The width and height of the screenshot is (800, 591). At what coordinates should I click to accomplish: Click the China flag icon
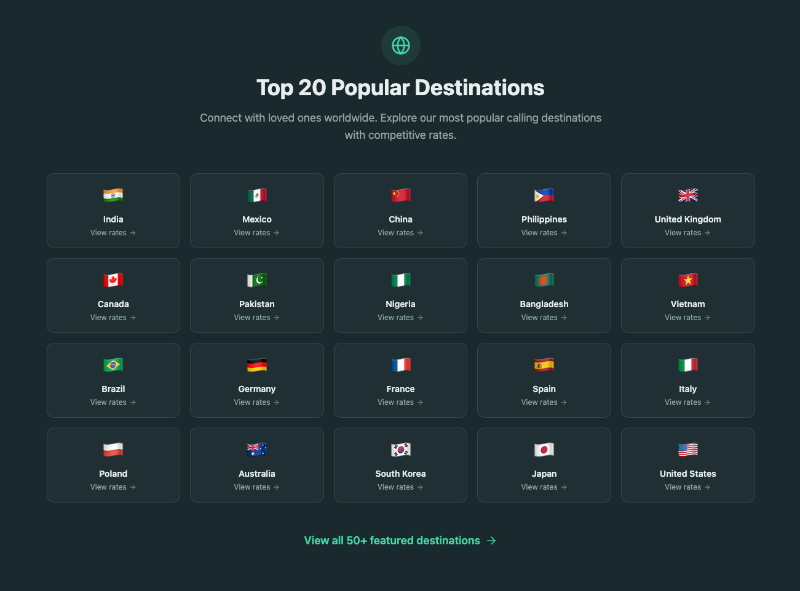[x=400, y=195]
